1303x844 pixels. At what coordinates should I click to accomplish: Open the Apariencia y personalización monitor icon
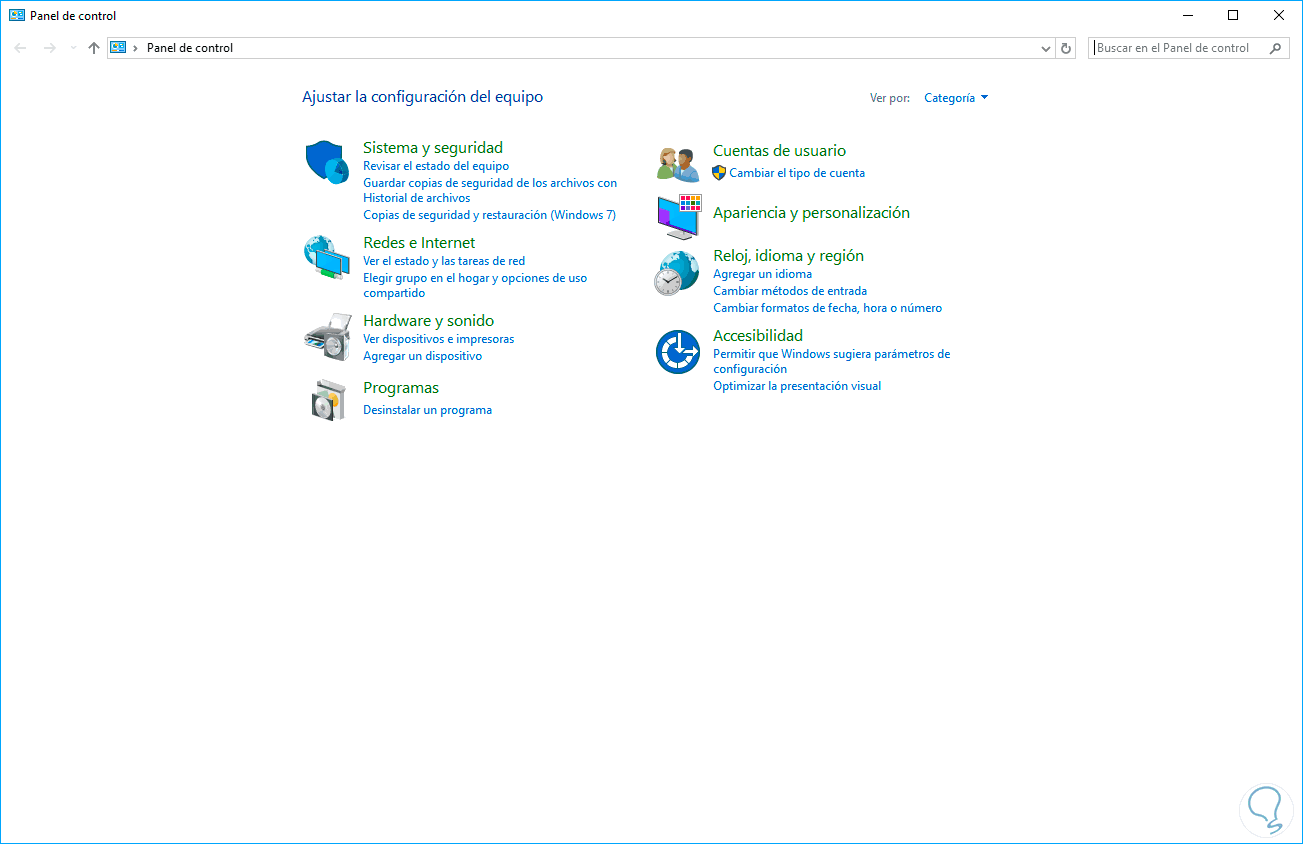(679, 216)
